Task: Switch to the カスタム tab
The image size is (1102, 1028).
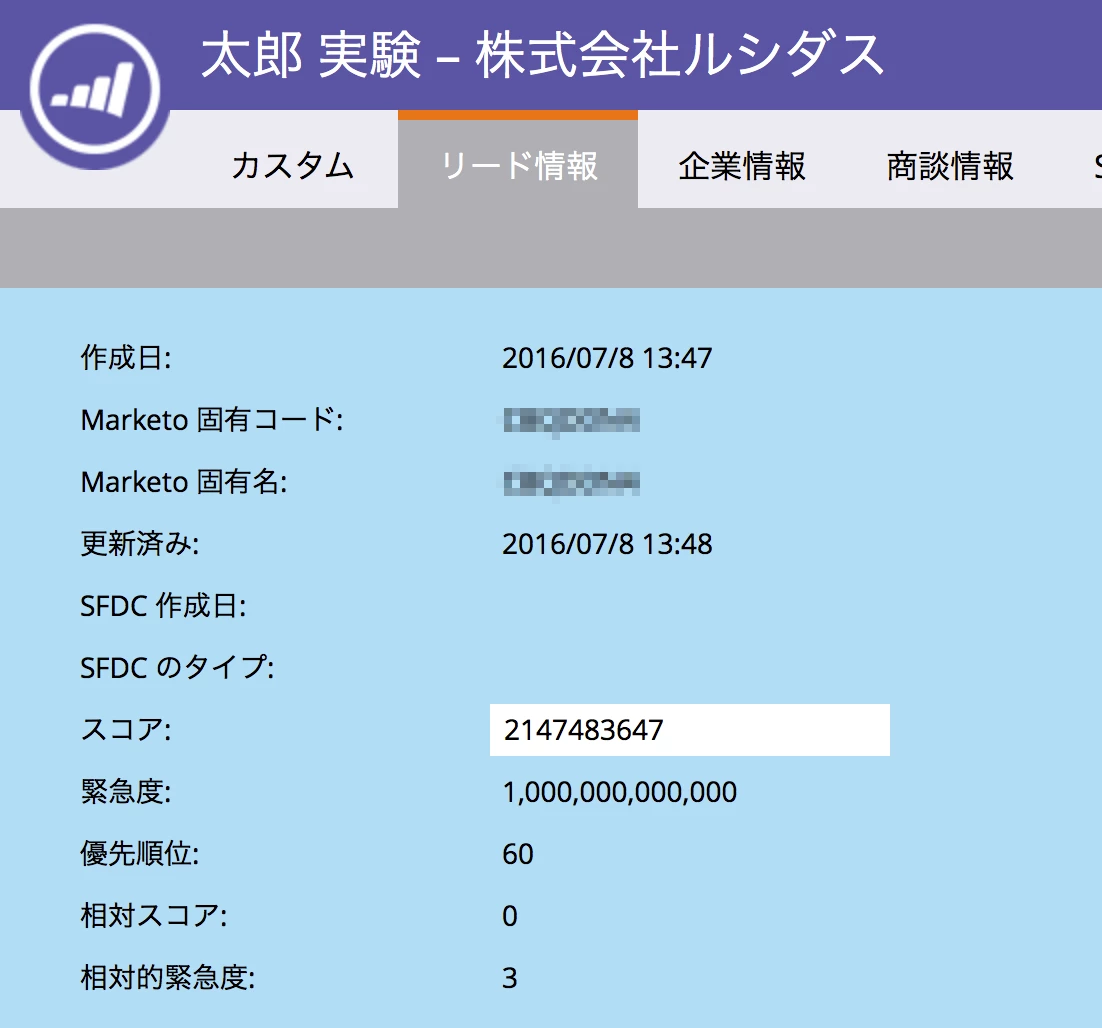Action: [x=292, y=166]
